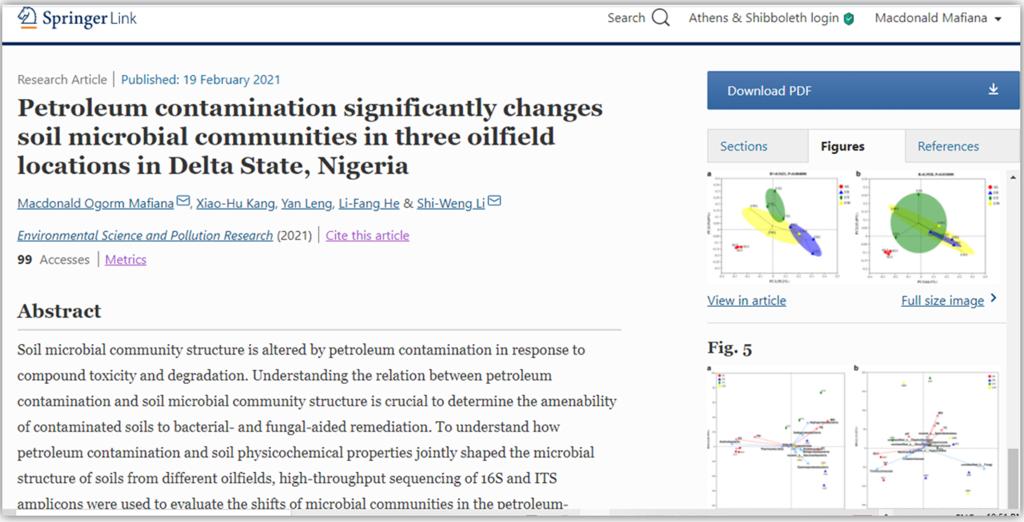Image resolution: width=1024 pixels, height=522 pixels.
Task: Click the download arrow icon on PDF button
Action: pos(993,90)
